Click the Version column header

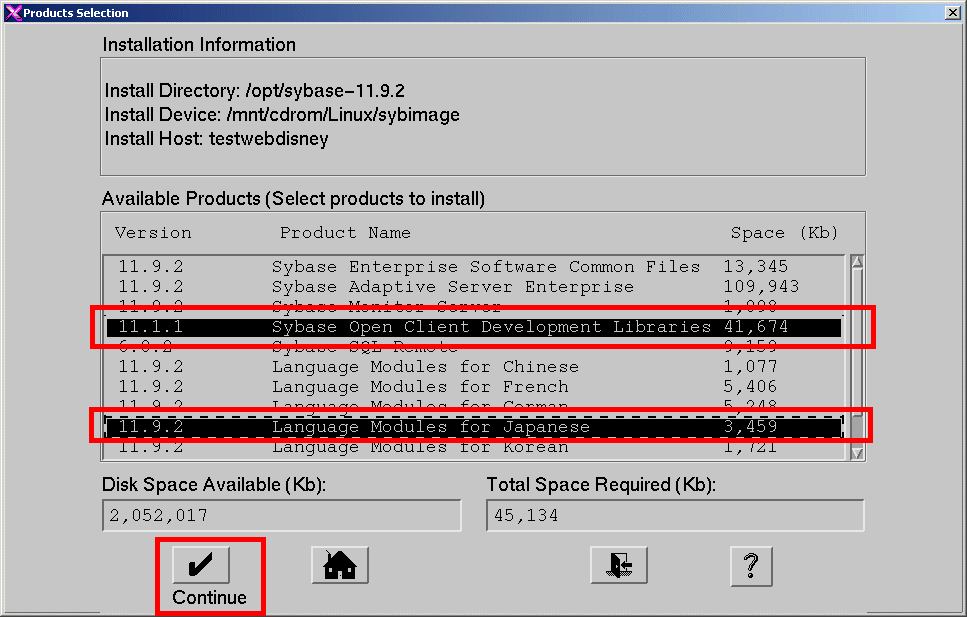click(153, 233)
